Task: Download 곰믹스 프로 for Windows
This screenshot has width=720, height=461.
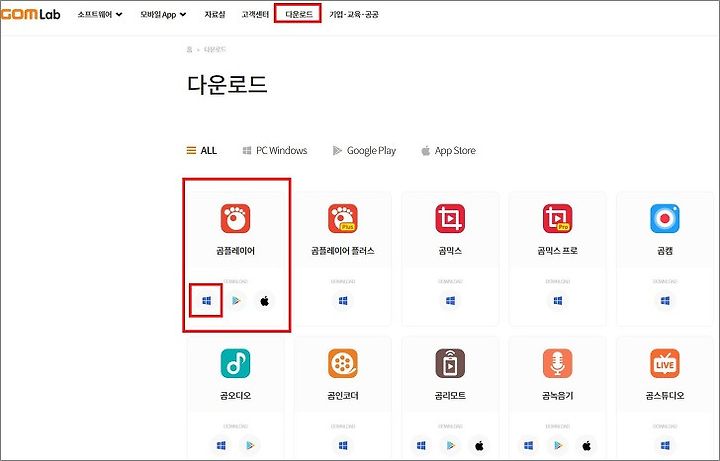Action: click(557, 301)
